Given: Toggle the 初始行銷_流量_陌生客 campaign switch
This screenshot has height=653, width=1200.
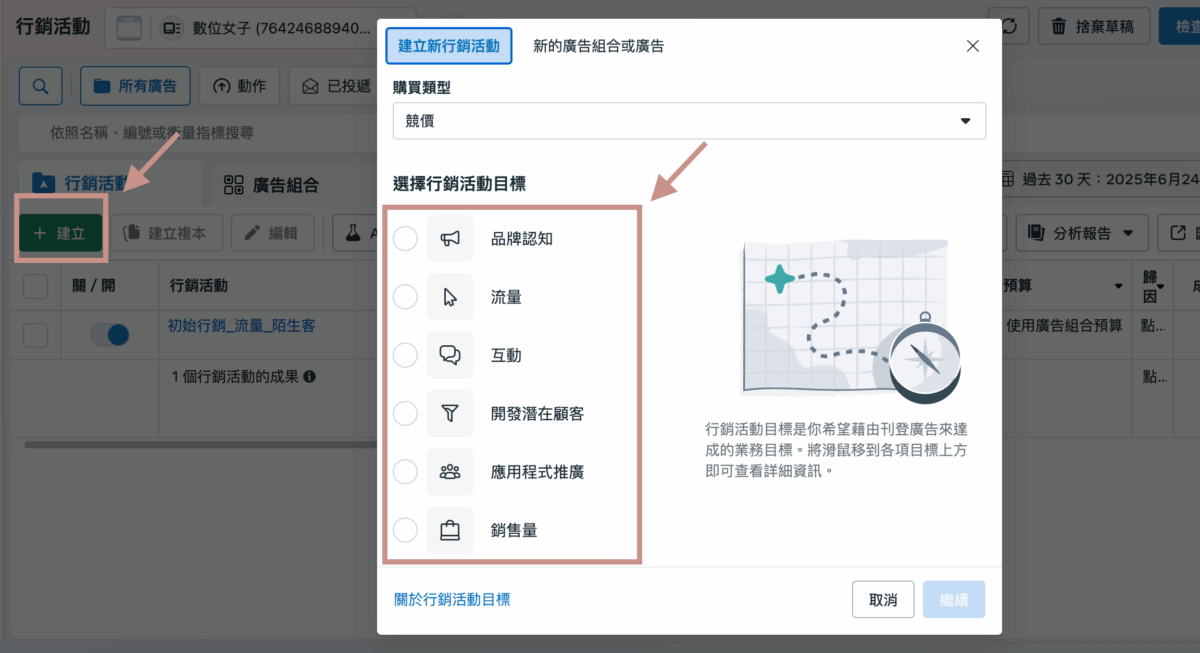Looking at the screenshot, I should pos(109,335).
